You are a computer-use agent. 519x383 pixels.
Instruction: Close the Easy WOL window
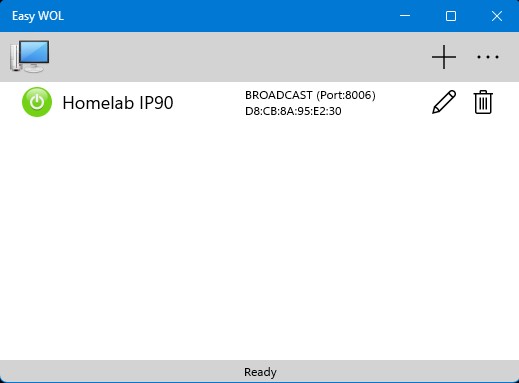click(497, 16)
